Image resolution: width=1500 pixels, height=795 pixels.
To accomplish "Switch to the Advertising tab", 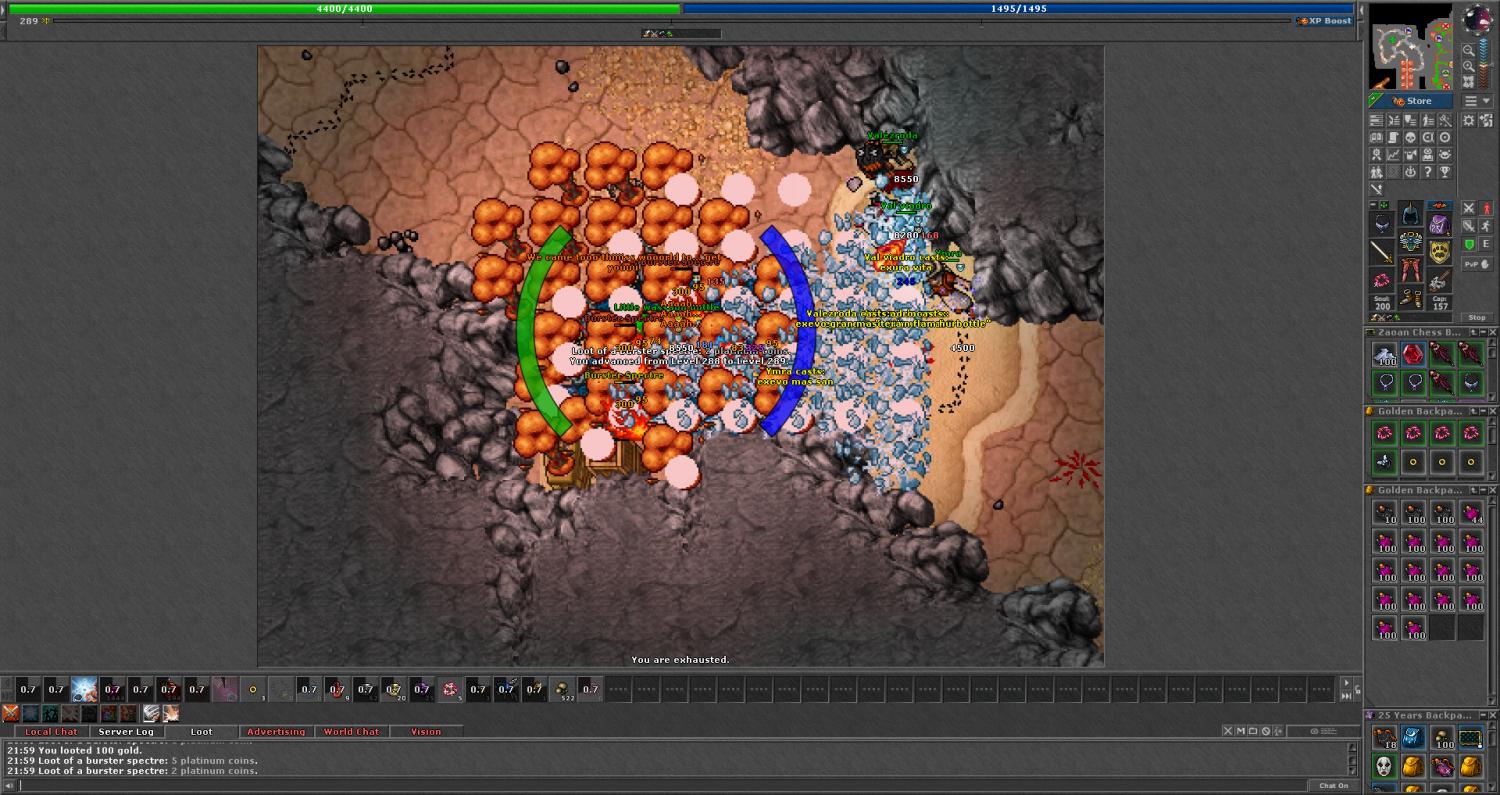I will [276, 732].
